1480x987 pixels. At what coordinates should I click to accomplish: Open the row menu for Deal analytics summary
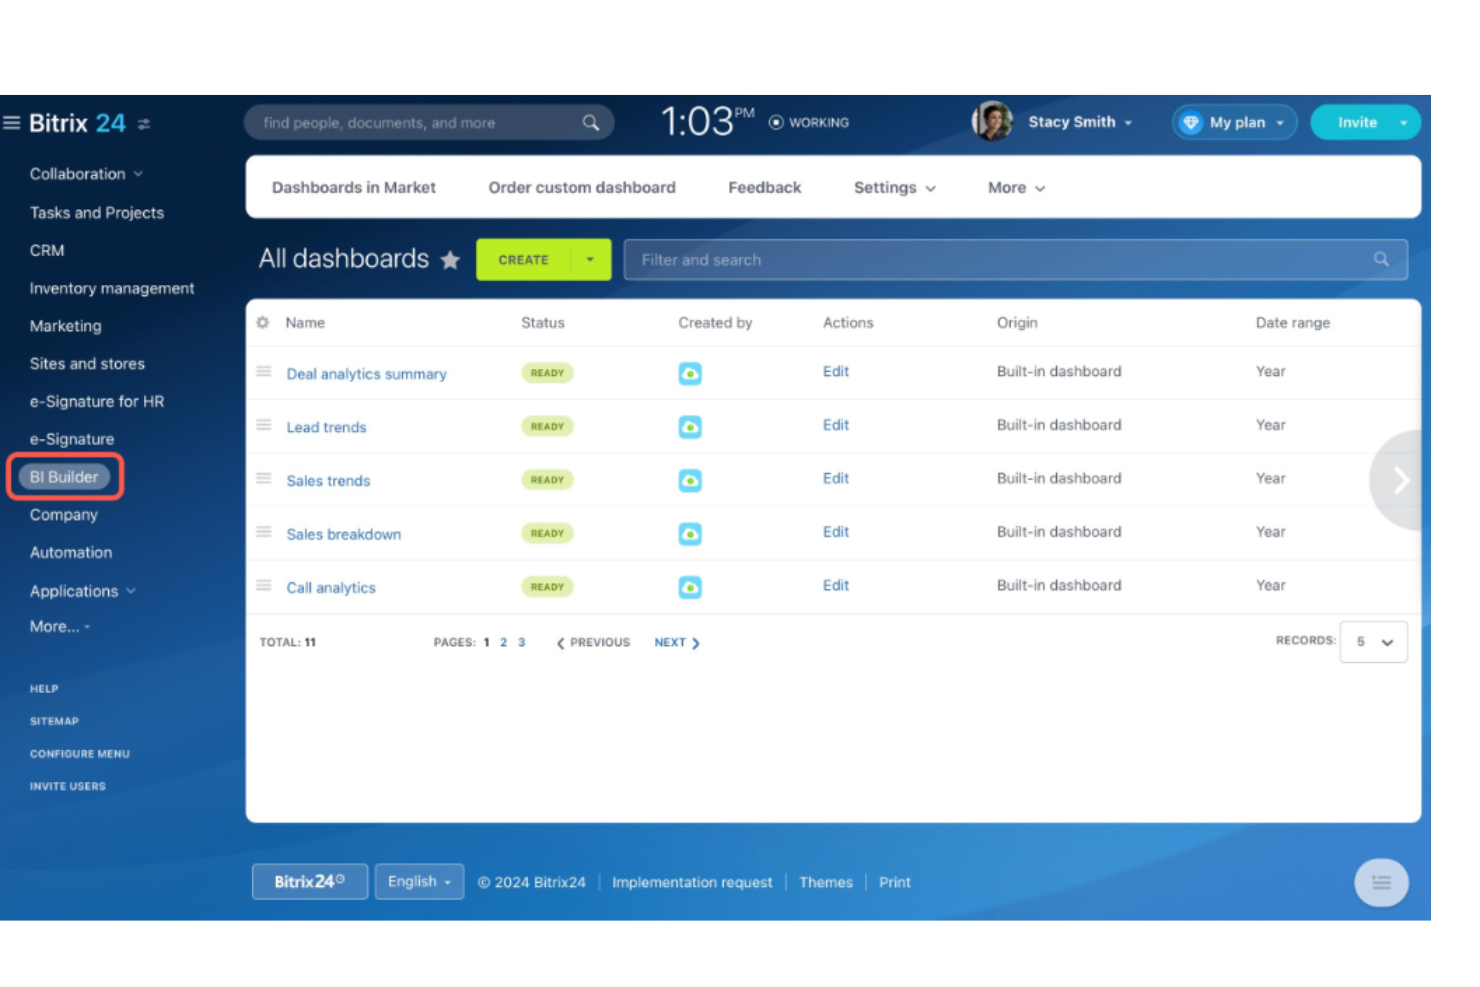pos(264,372)
